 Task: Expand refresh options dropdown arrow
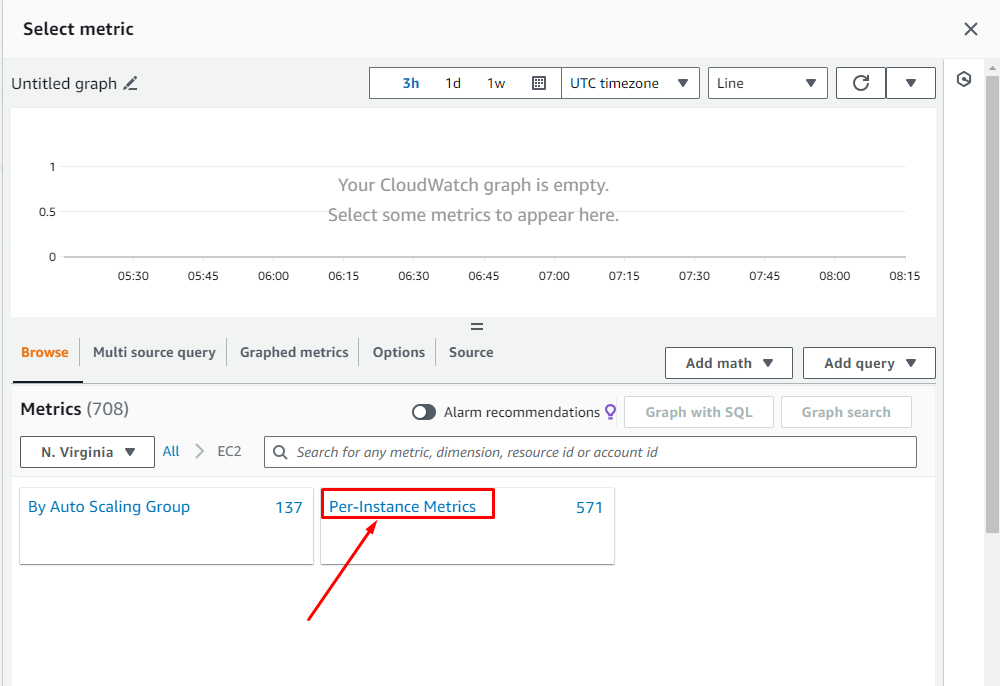point(911,83)
